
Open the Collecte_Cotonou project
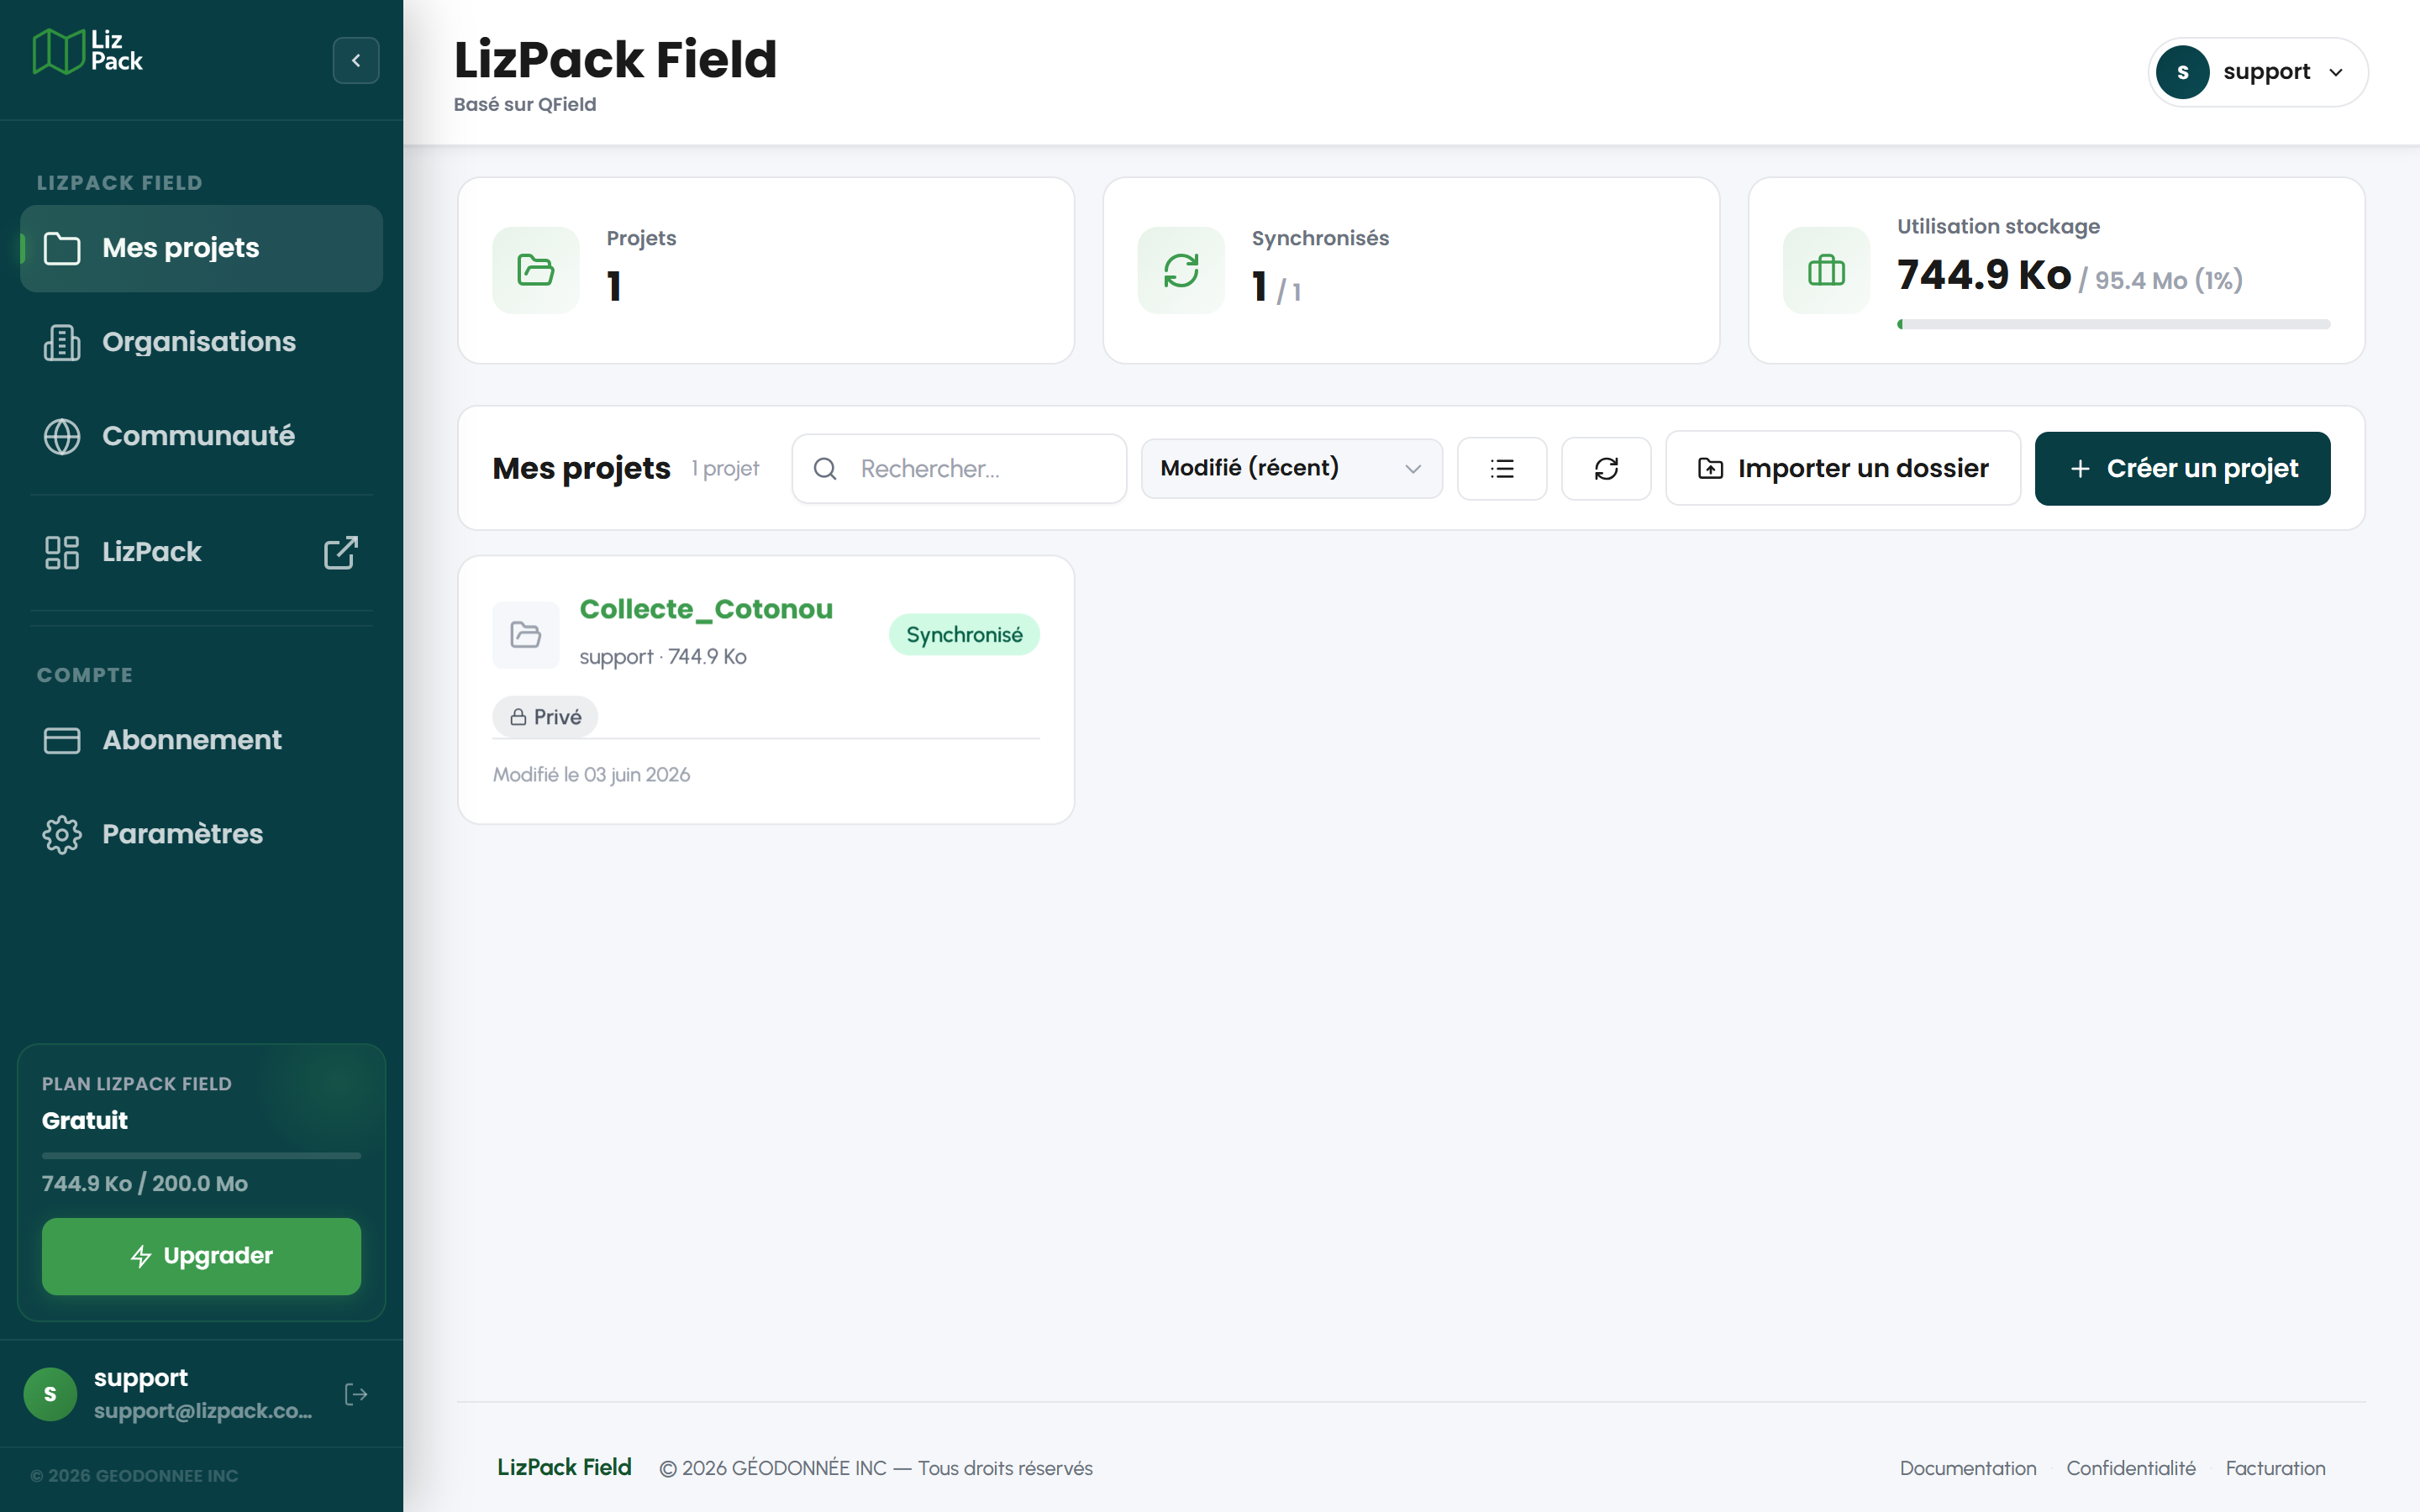coord(706,609)
